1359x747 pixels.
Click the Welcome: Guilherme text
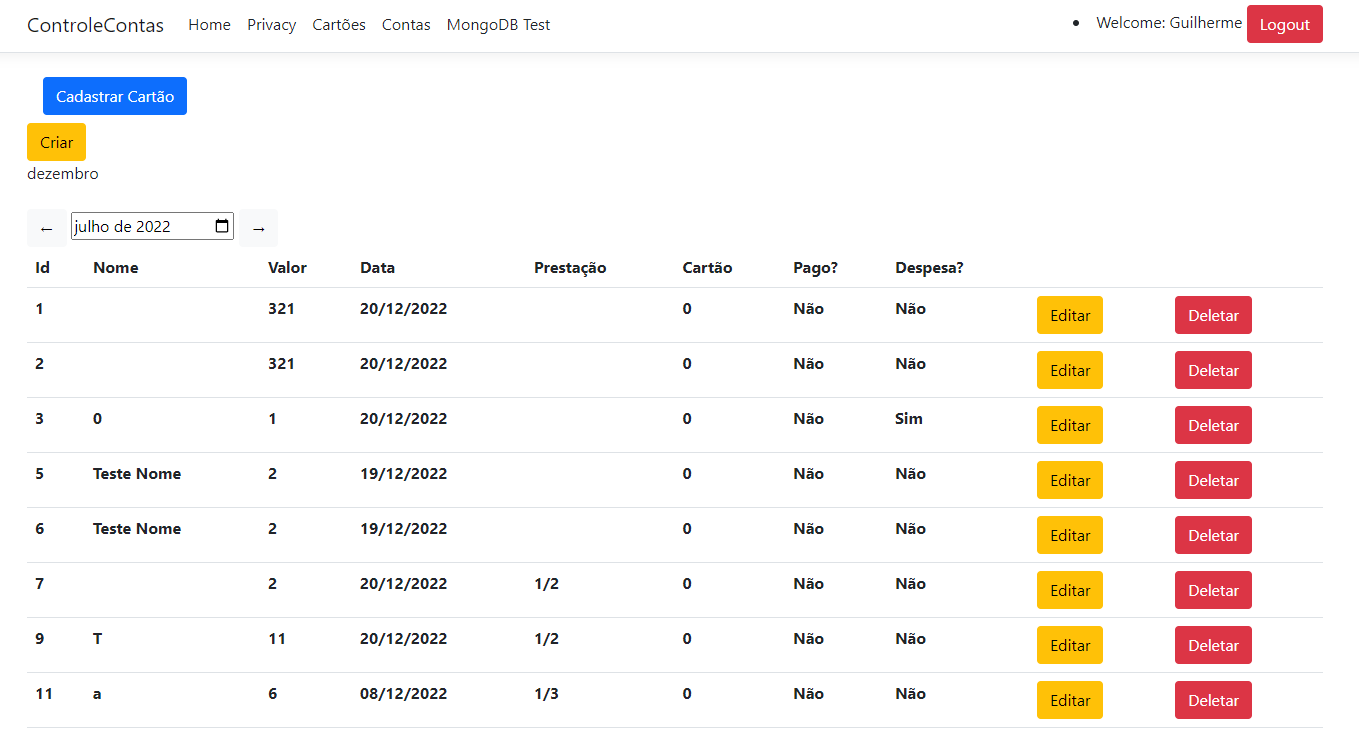[1169, 23]
